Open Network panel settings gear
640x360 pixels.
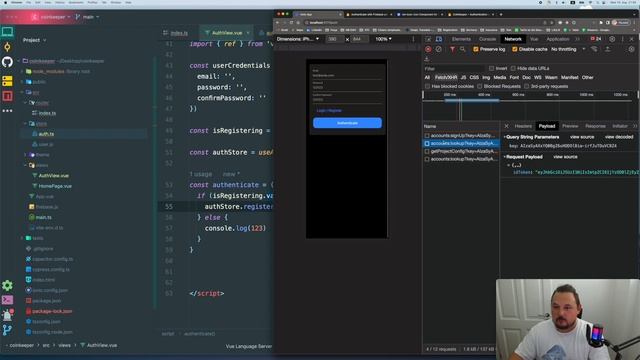[x=631, y=49]
